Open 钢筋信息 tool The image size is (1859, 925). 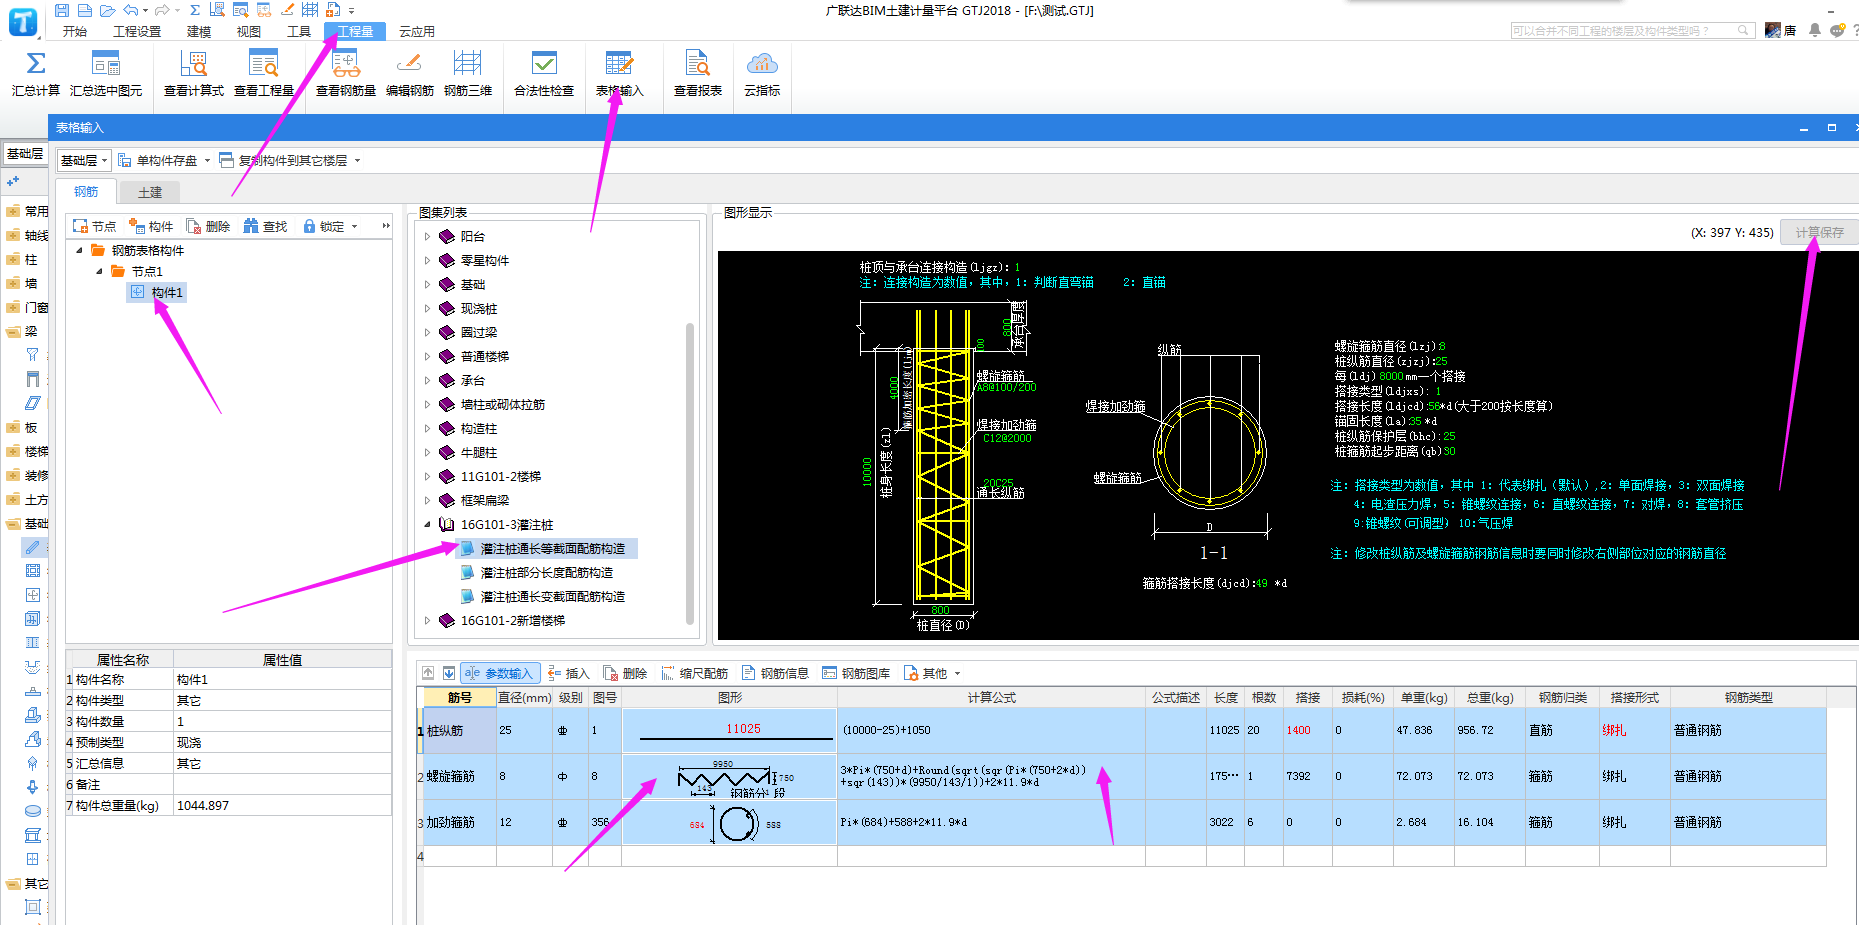coord(775,673)
